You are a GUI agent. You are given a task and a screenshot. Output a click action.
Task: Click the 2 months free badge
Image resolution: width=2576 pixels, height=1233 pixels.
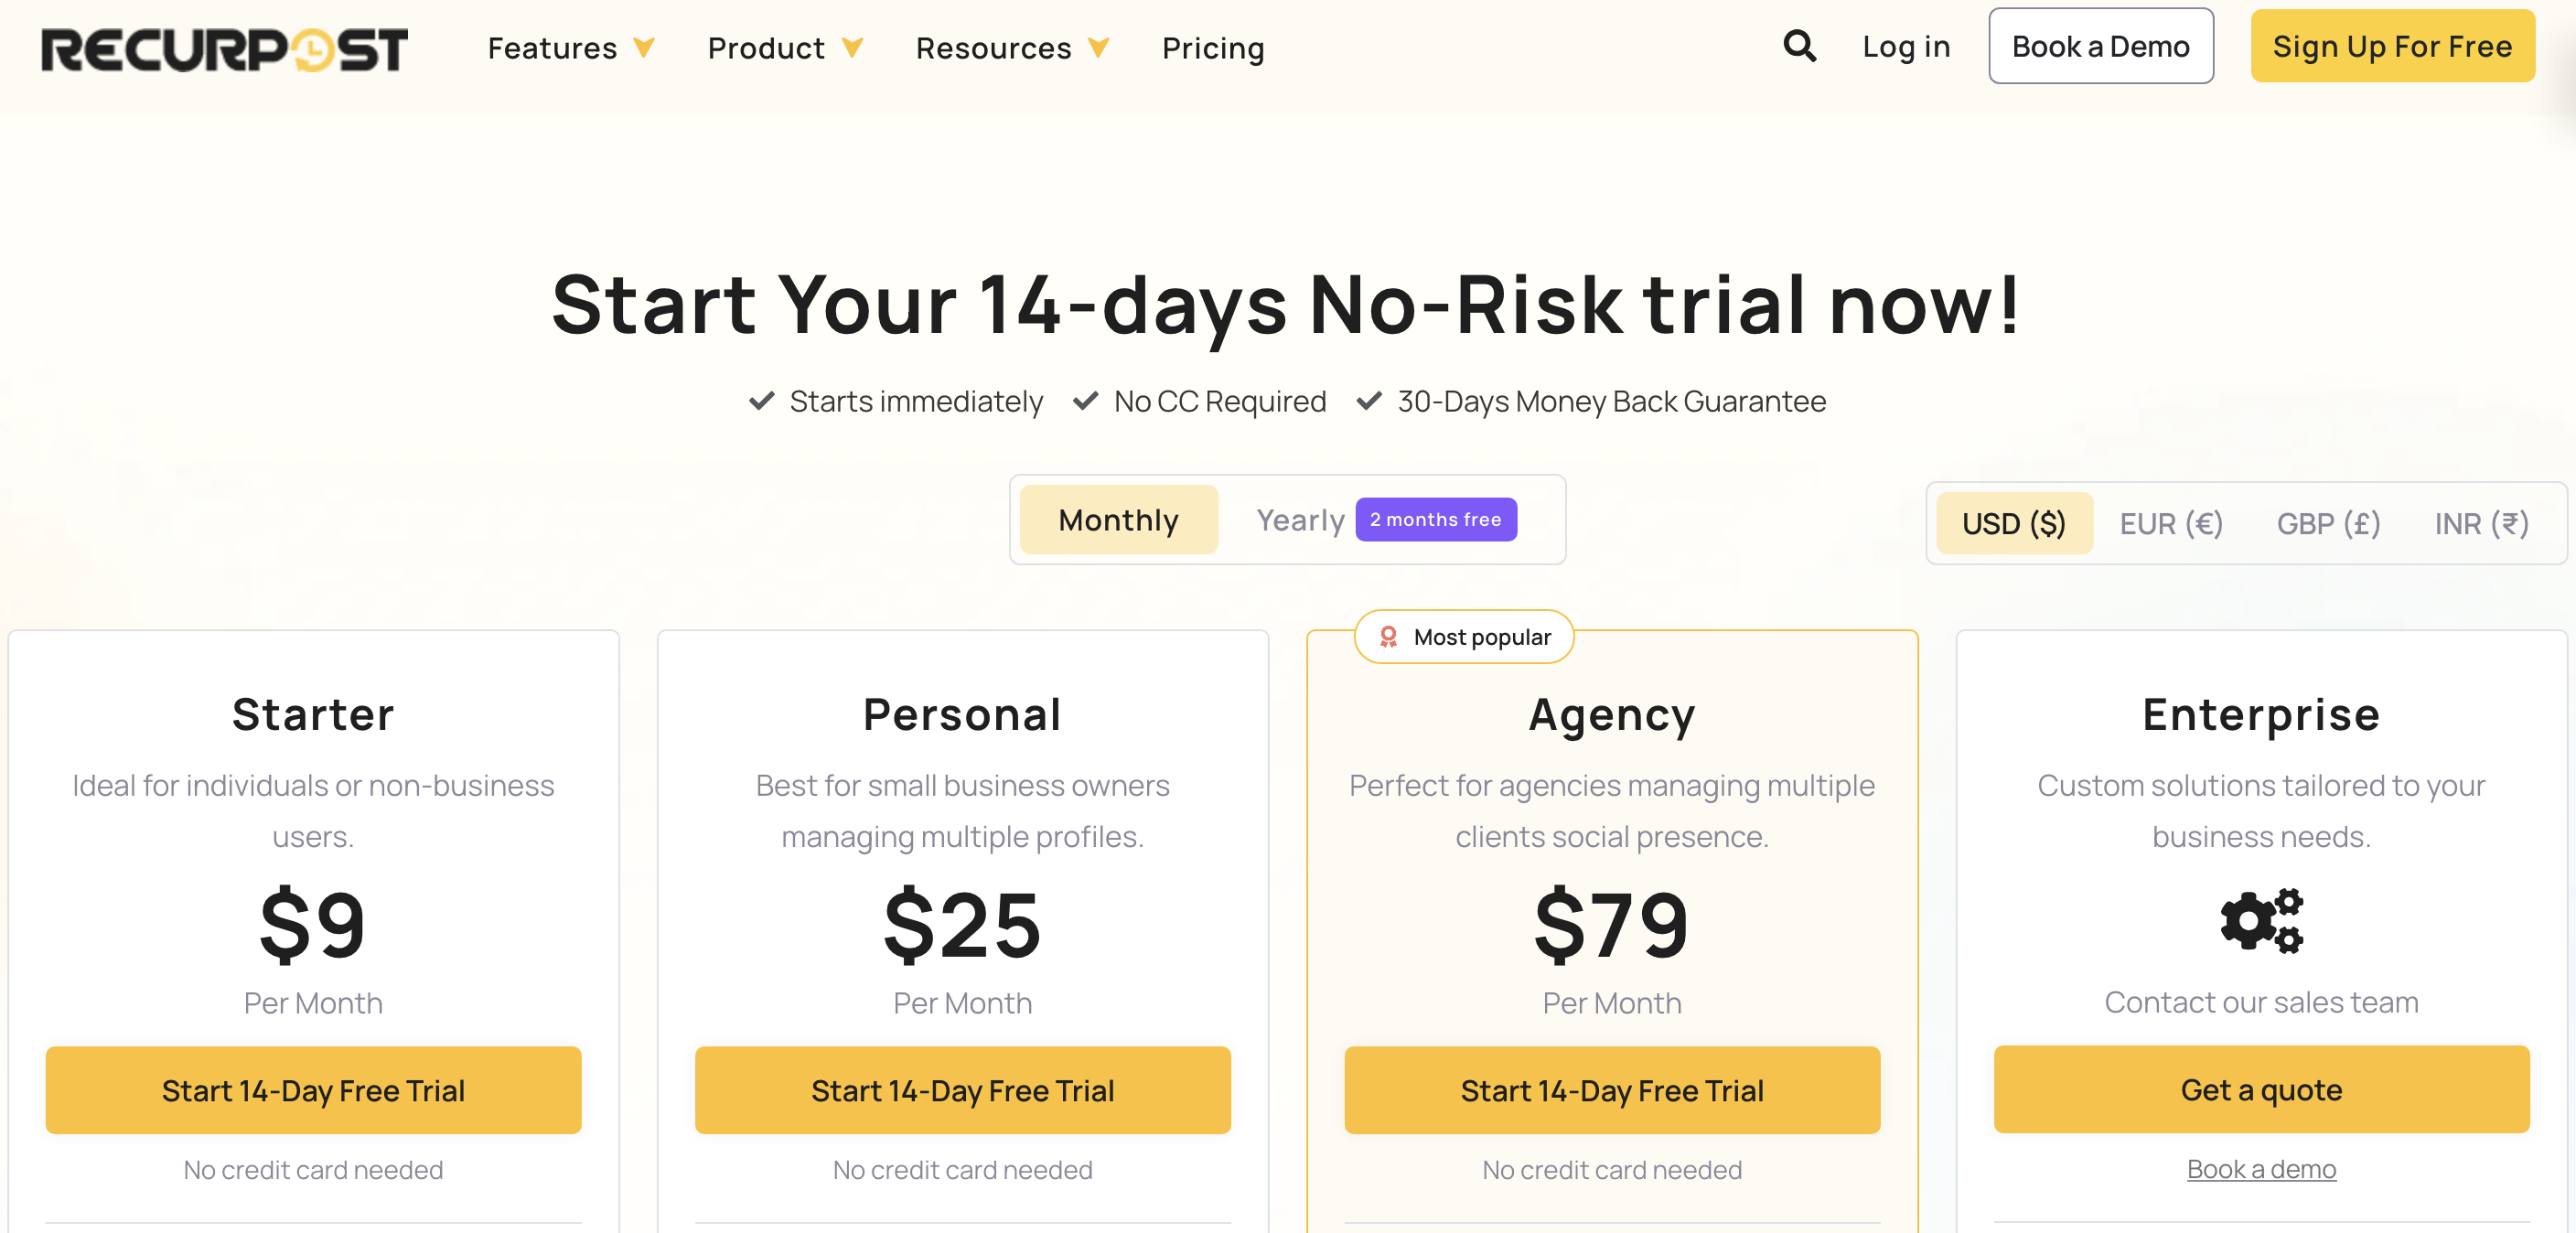click(x=1435, y=520)
